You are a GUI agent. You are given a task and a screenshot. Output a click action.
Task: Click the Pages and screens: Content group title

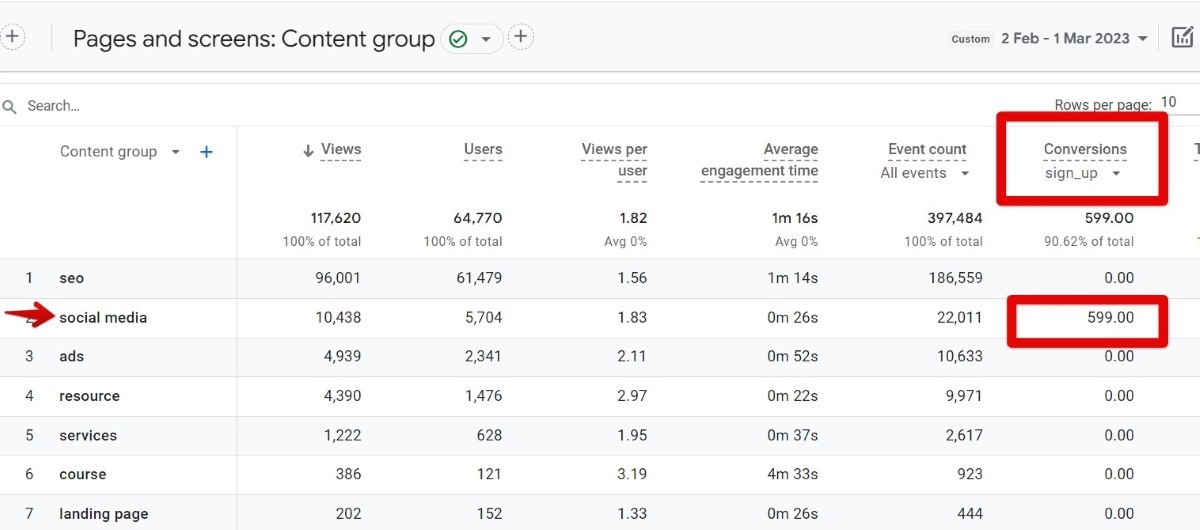tap(254, 39)
